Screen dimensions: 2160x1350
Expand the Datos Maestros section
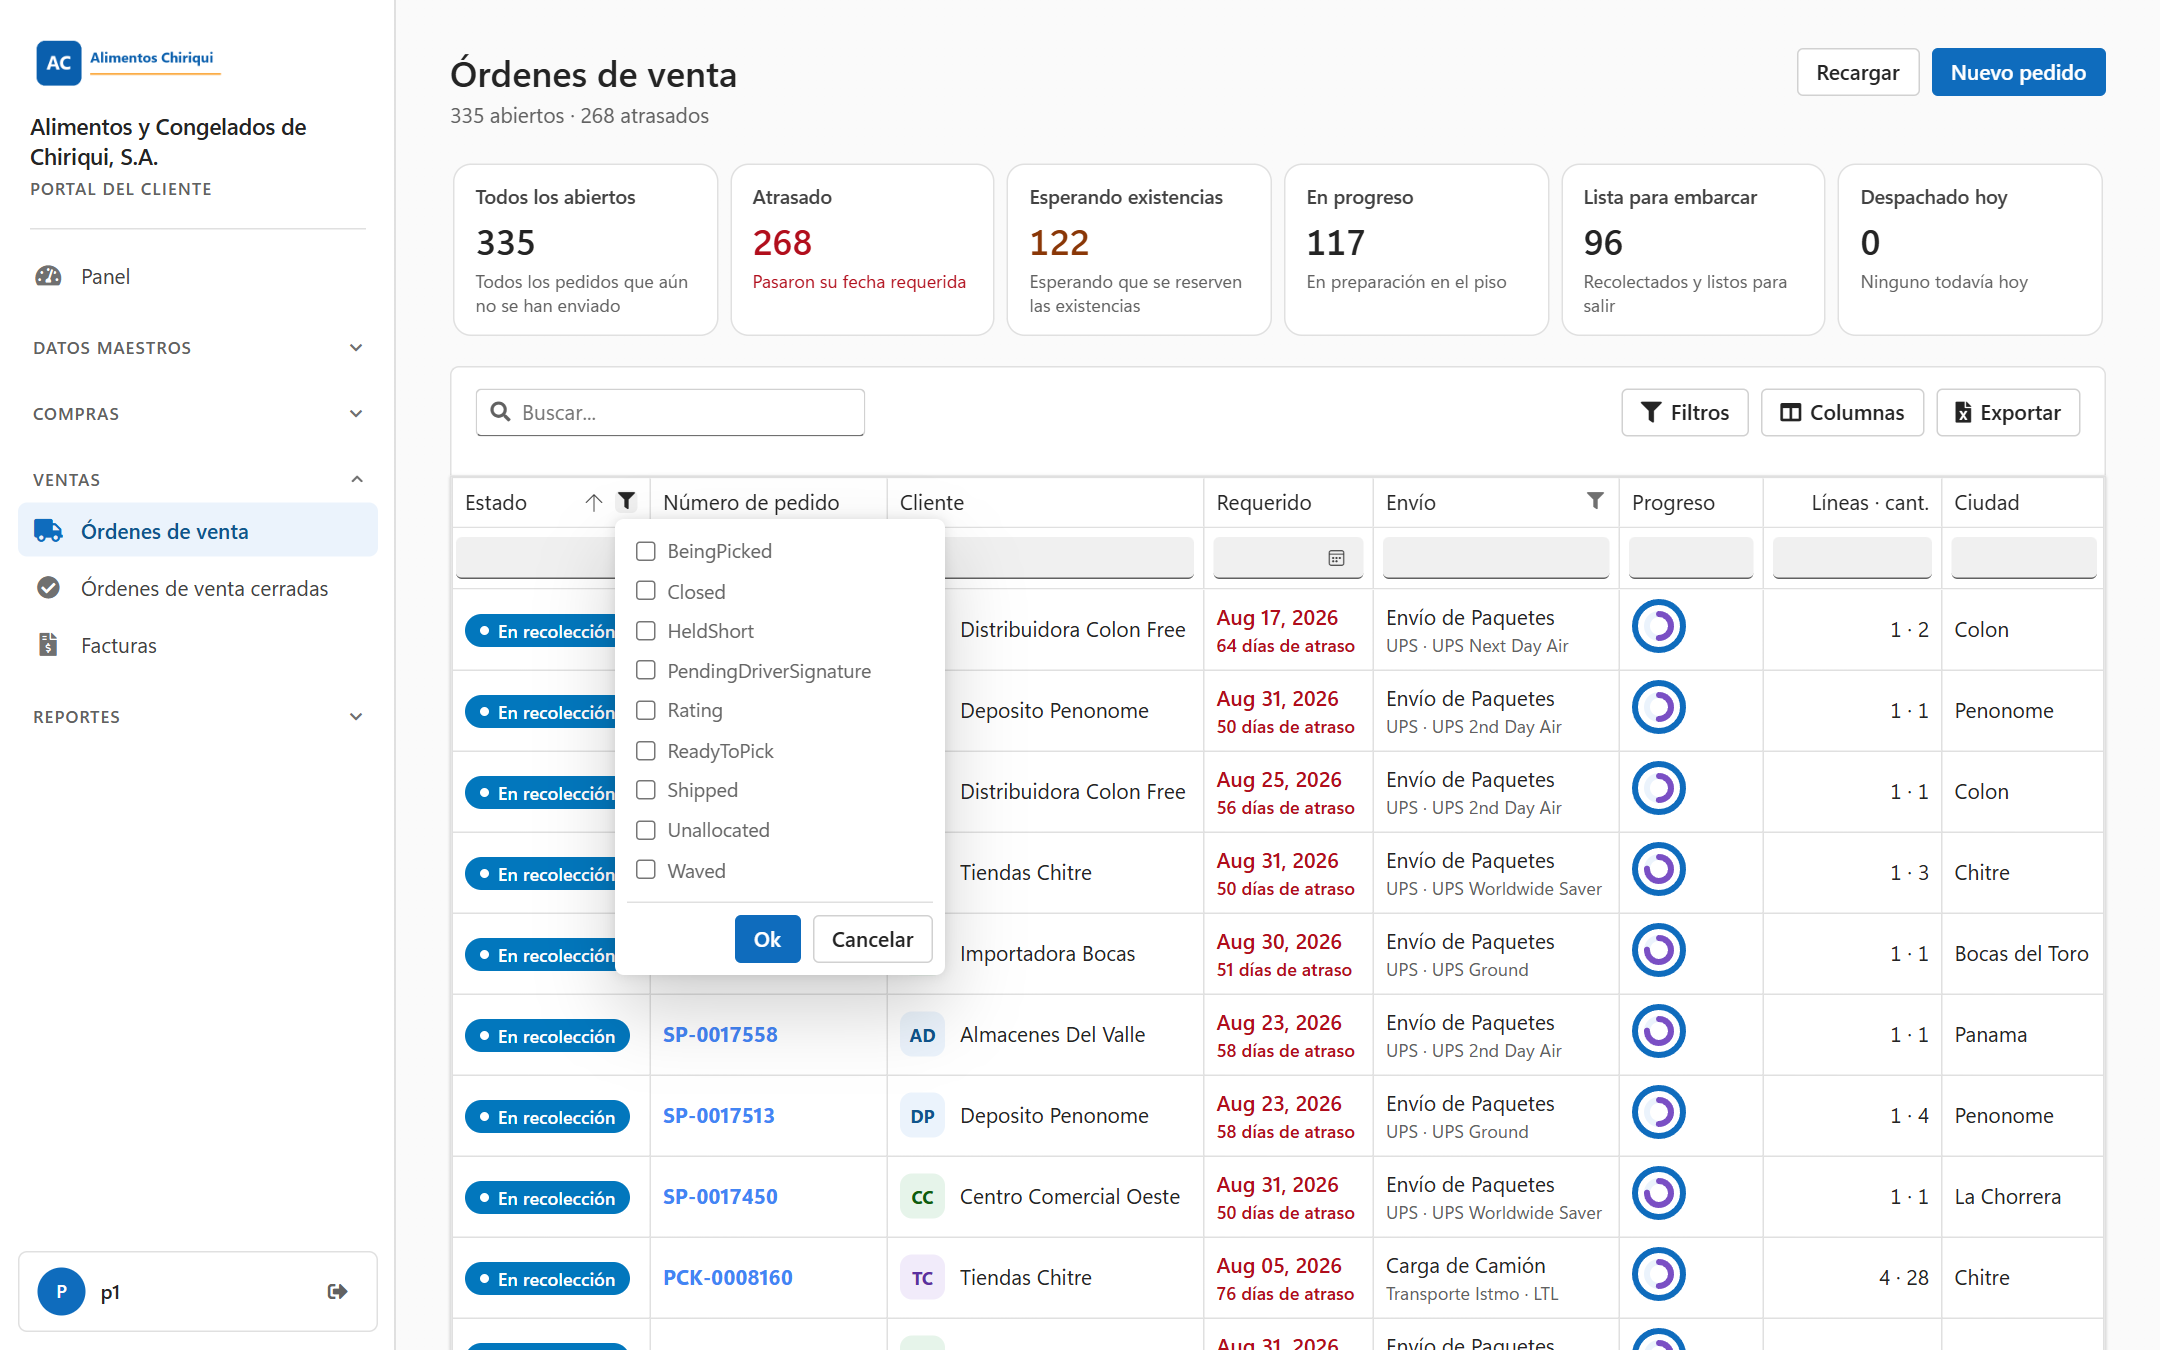click(x=197, y=348)
